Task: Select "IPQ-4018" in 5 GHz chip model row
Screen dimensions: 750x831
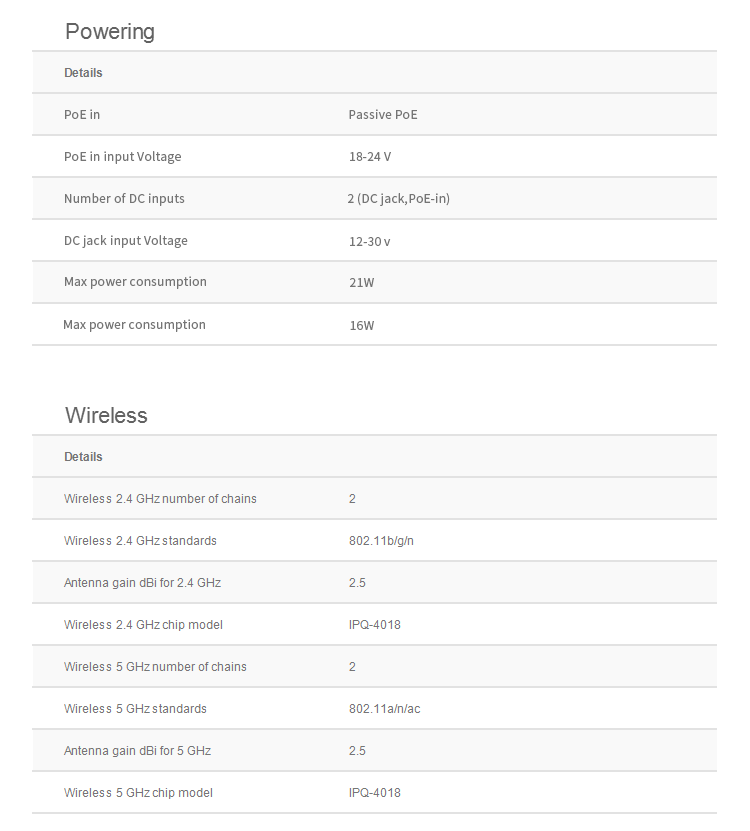Action: (375, 793)
